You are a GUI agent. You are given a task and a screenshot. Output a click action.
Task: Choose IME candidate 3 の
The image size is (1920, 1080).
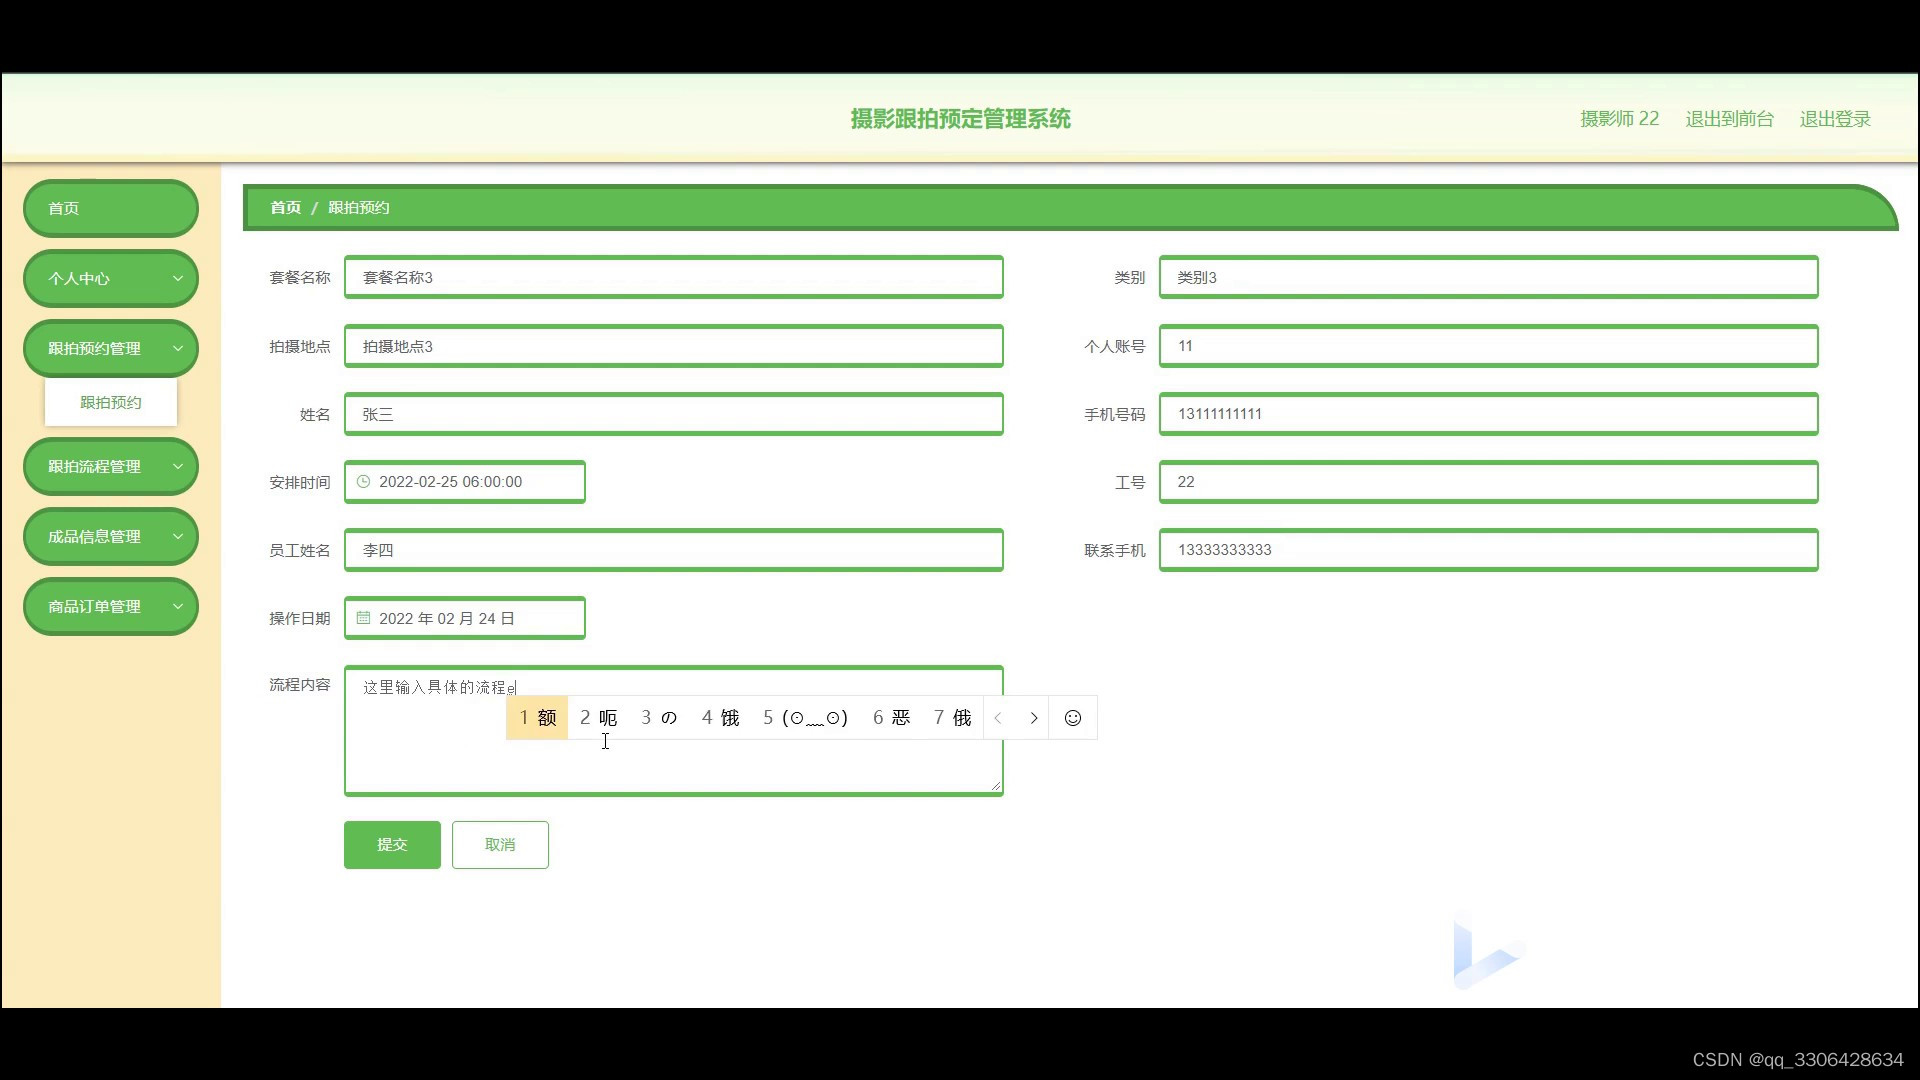pos(659,718)
